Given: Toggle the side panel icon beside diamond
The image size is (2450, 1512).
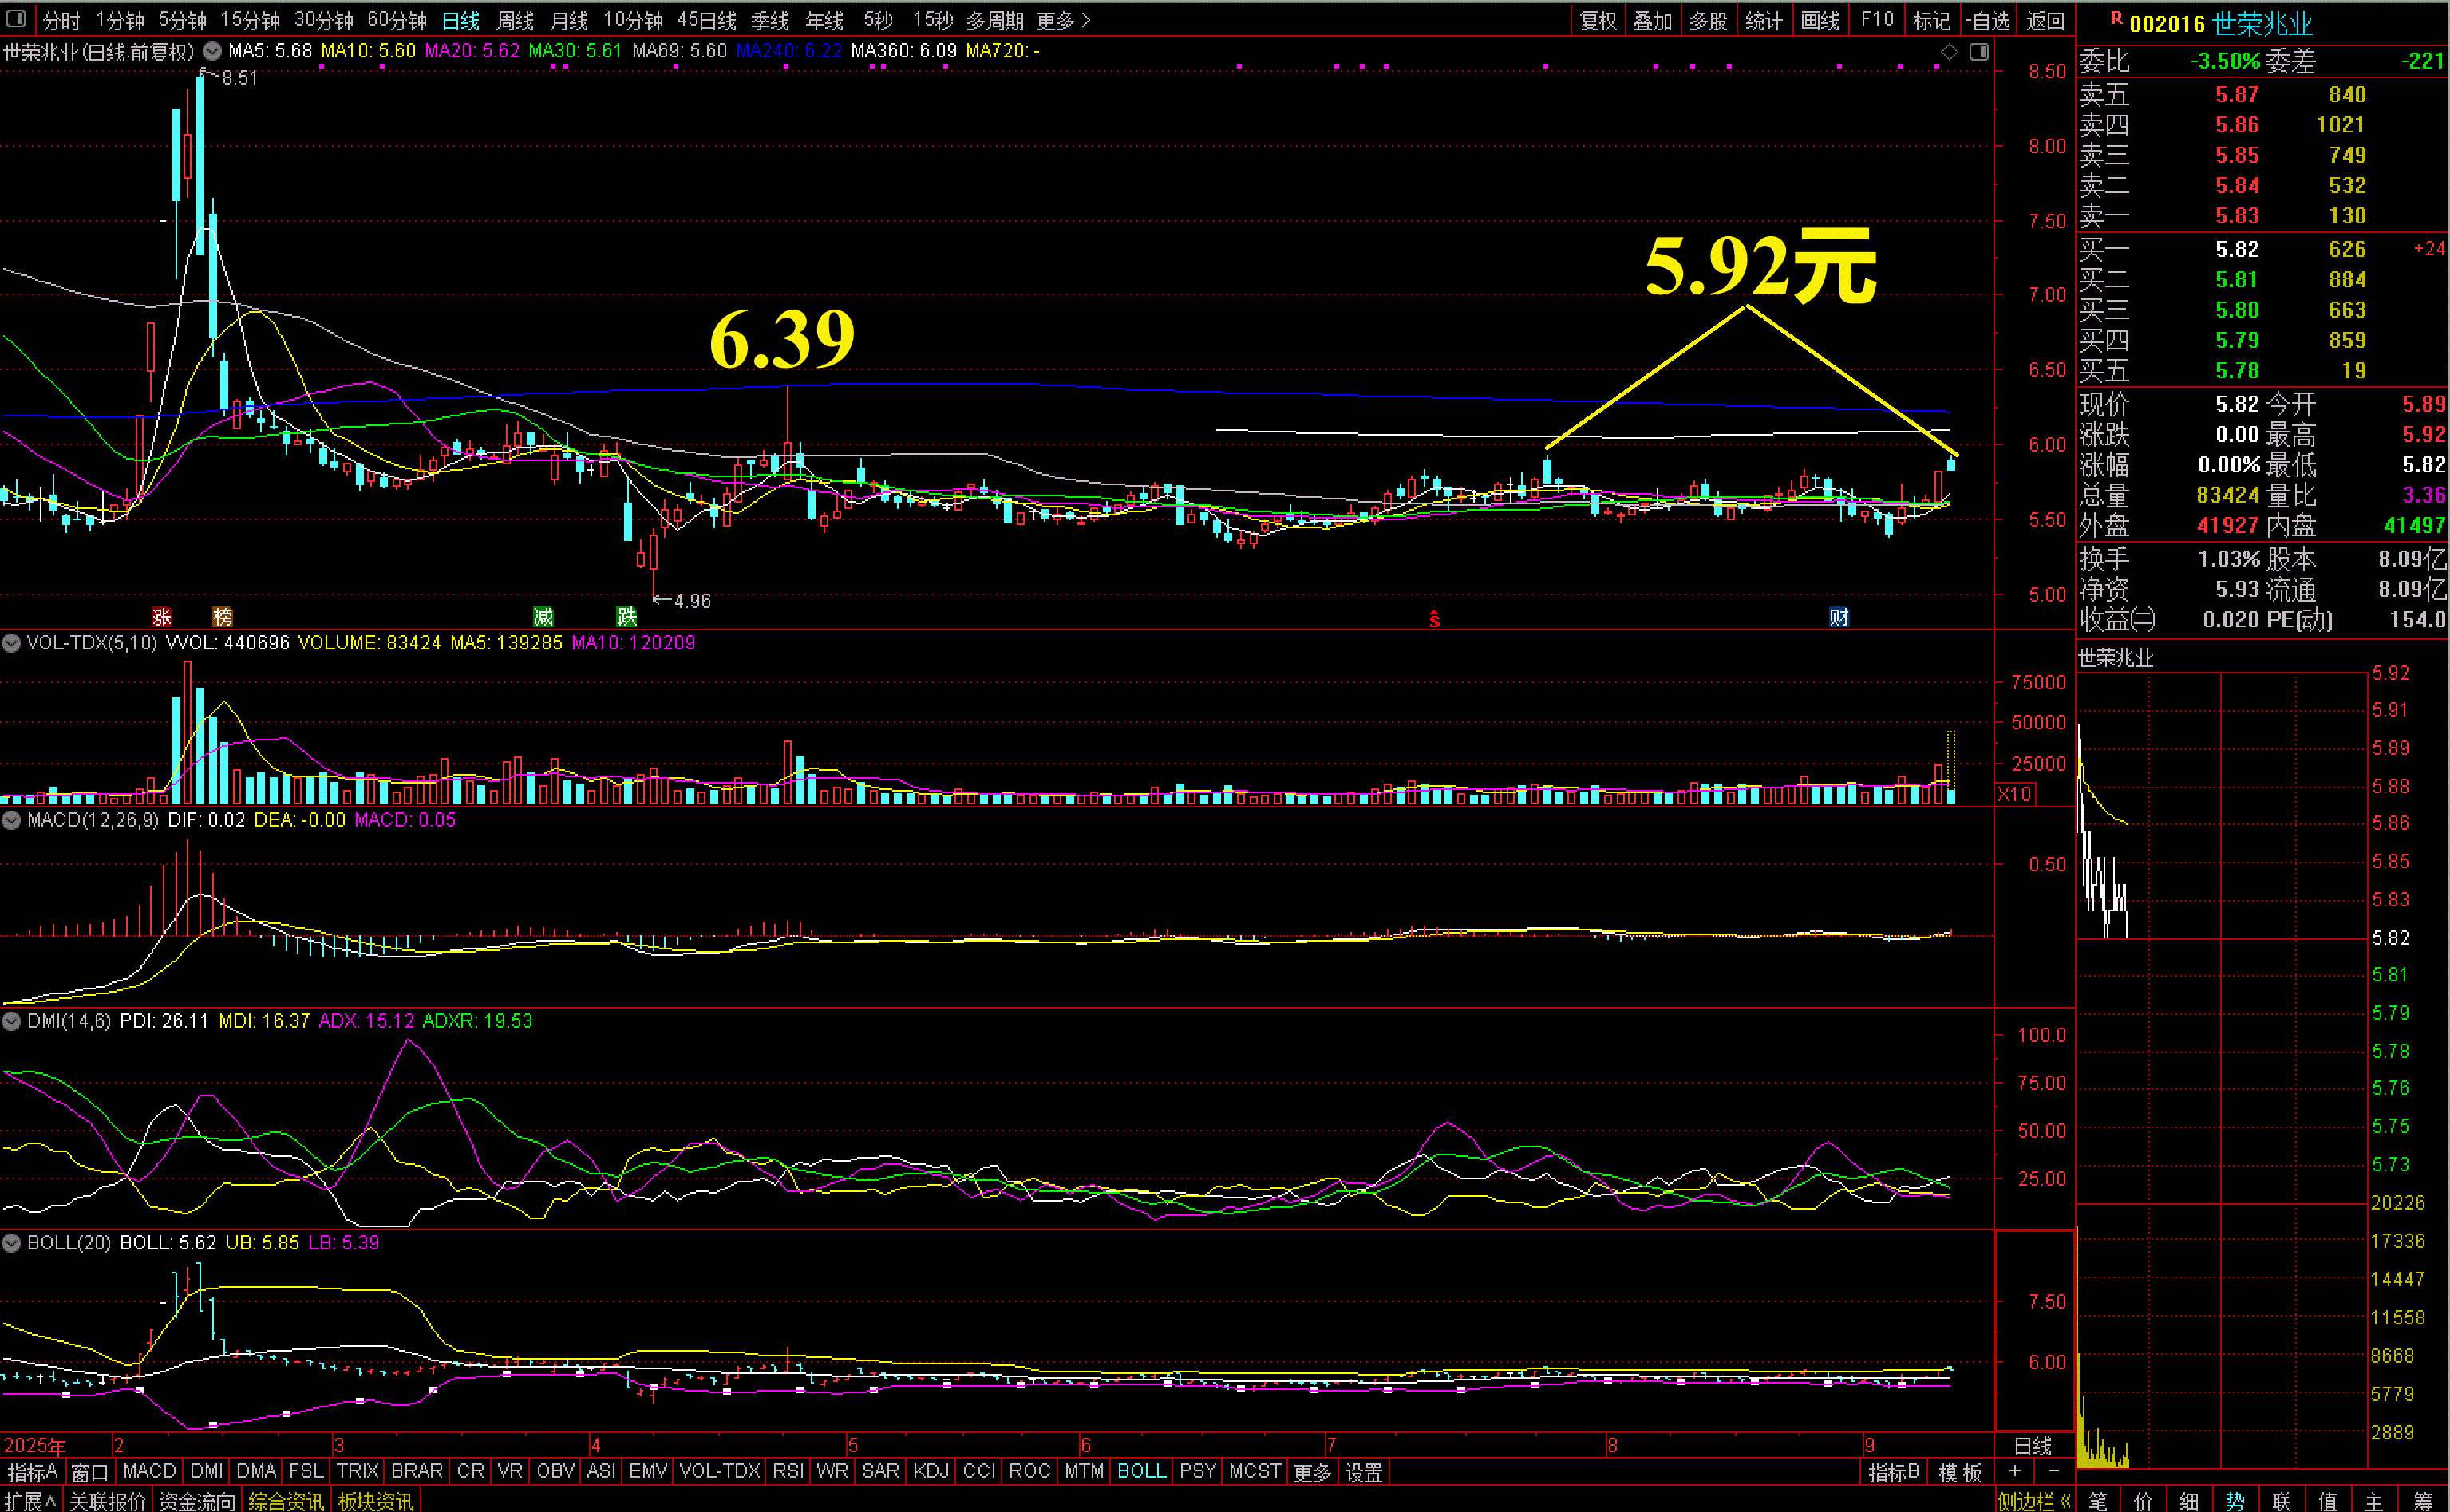Looking at the screenshot, I should 1979,51.
